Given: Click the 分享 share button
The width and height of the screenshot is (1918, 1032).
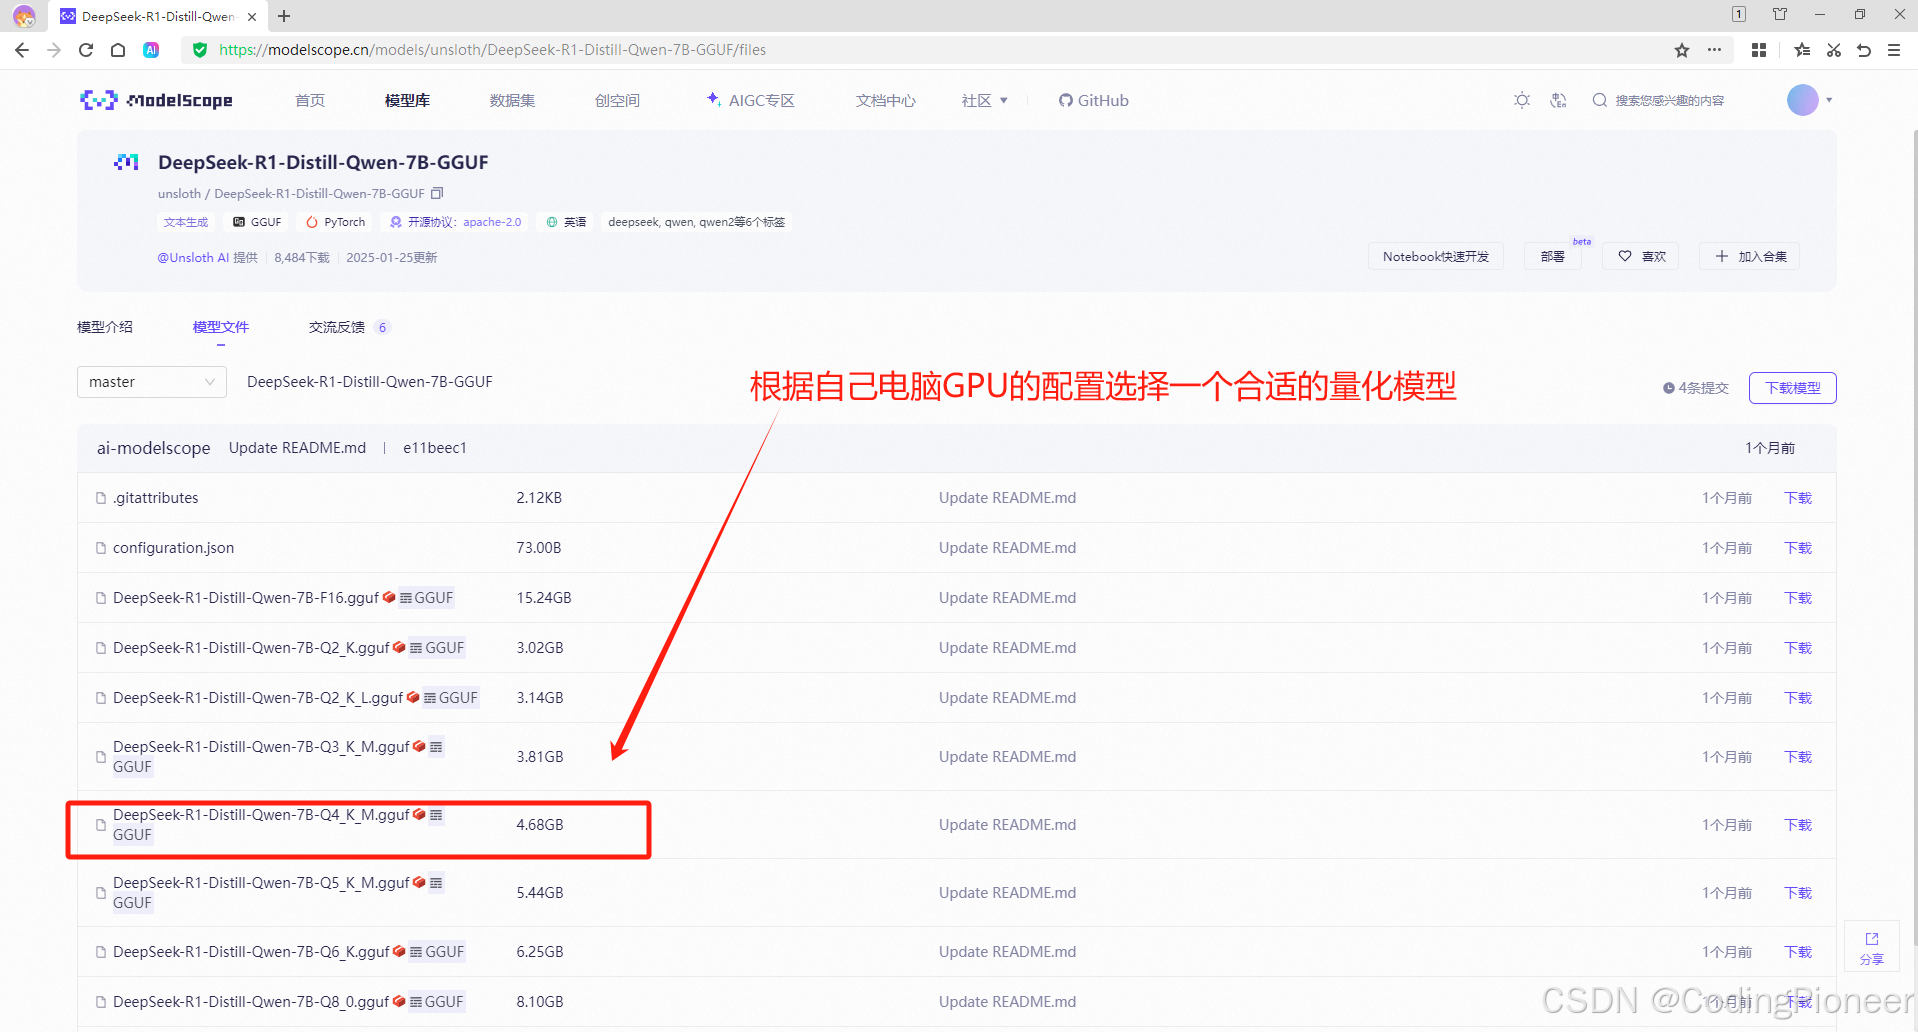Looking at the screenshot, I should [x=1871, y=947].
